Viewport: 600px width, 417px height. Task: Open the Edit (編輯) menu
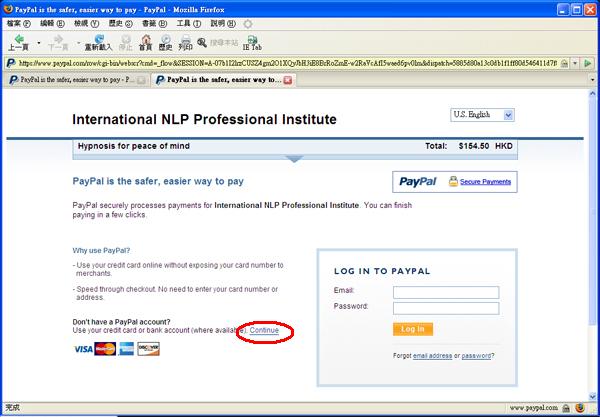coord(52,24)
